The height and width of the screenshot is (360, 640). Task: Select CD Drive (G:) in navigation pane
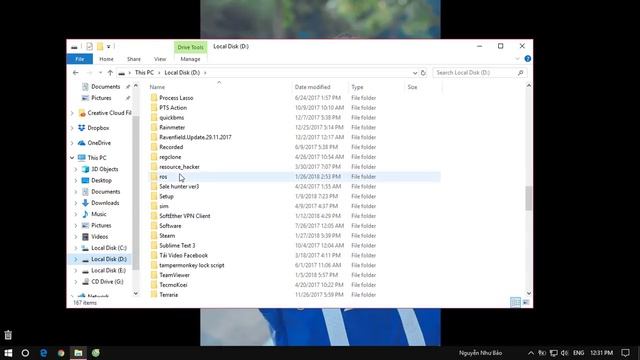tap(107, 282)
